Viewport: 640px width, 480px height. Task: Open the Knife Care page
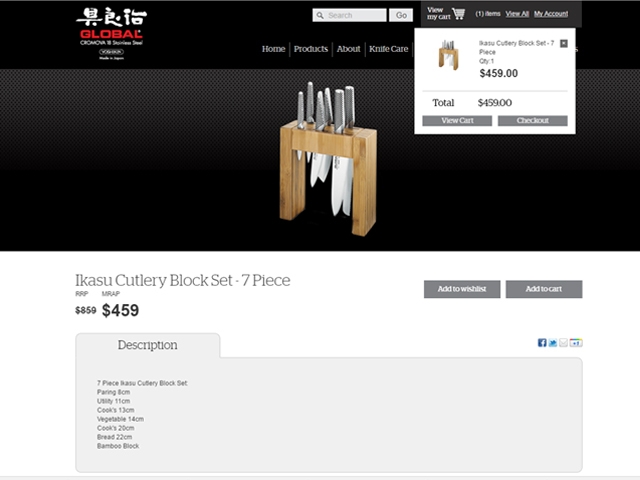[x=389, y=49]
